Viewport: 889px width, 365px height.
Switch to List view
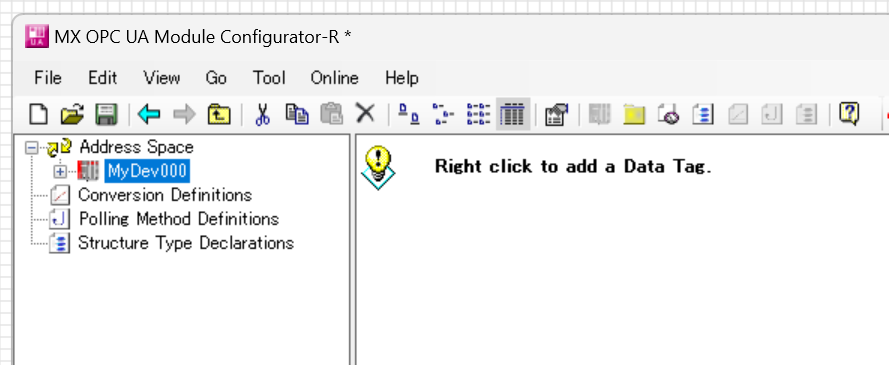click(479, 114)
